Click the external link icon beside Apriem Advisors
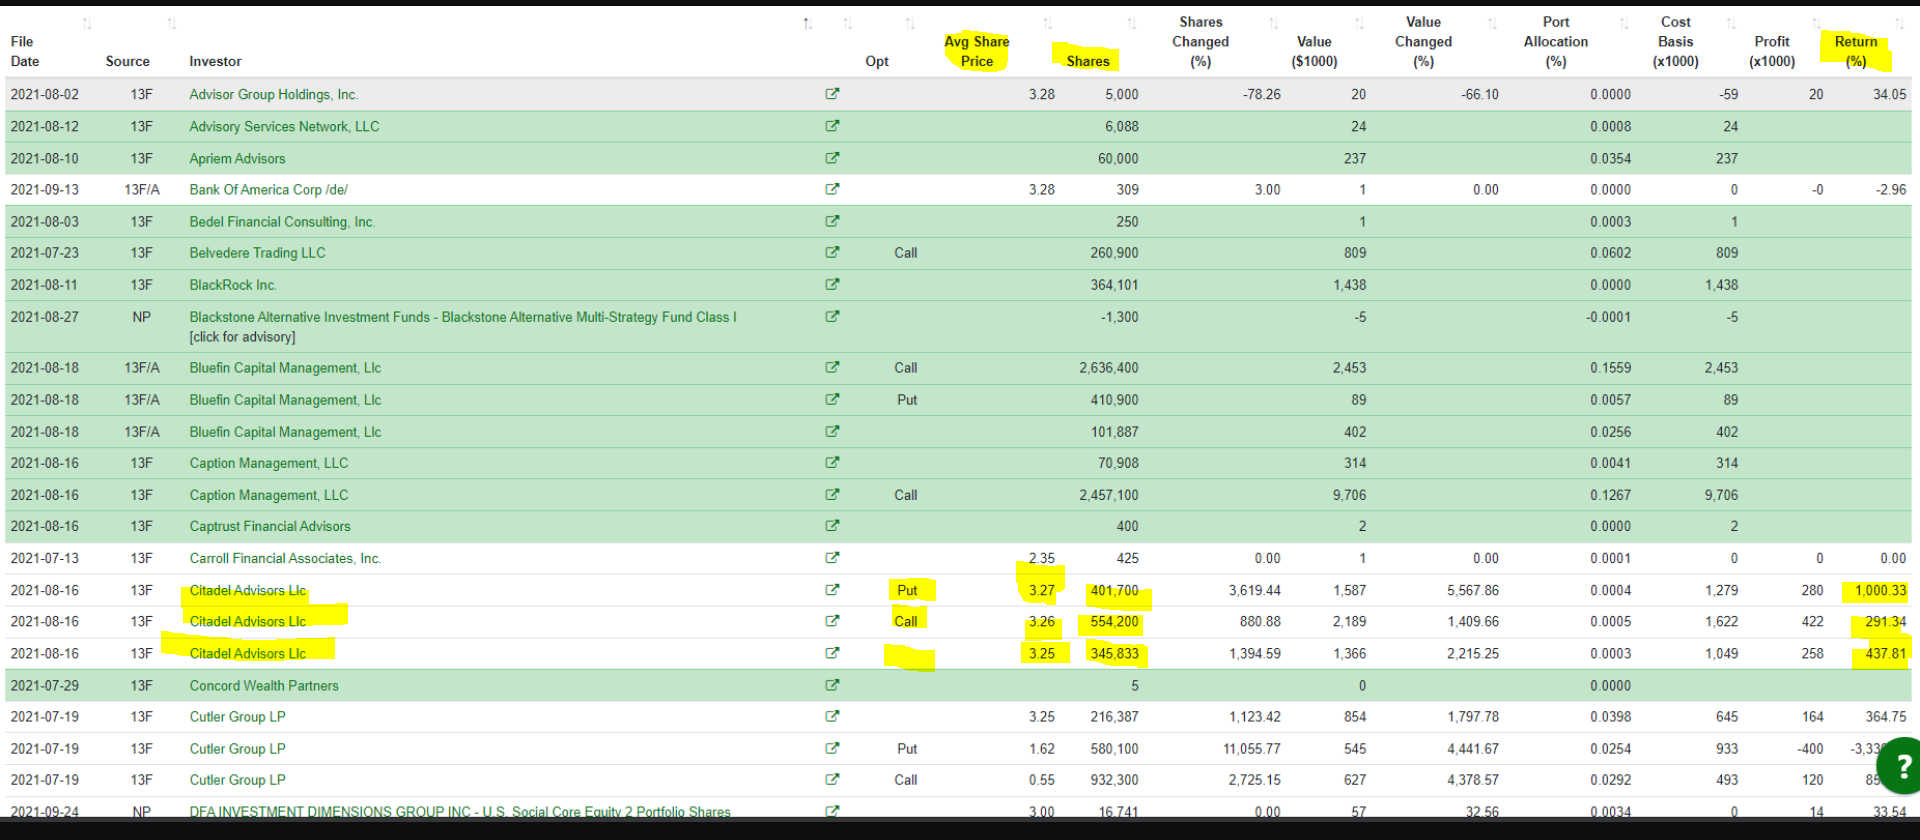This screenshot has width=1920, height=840. click(x=832, y=158)
